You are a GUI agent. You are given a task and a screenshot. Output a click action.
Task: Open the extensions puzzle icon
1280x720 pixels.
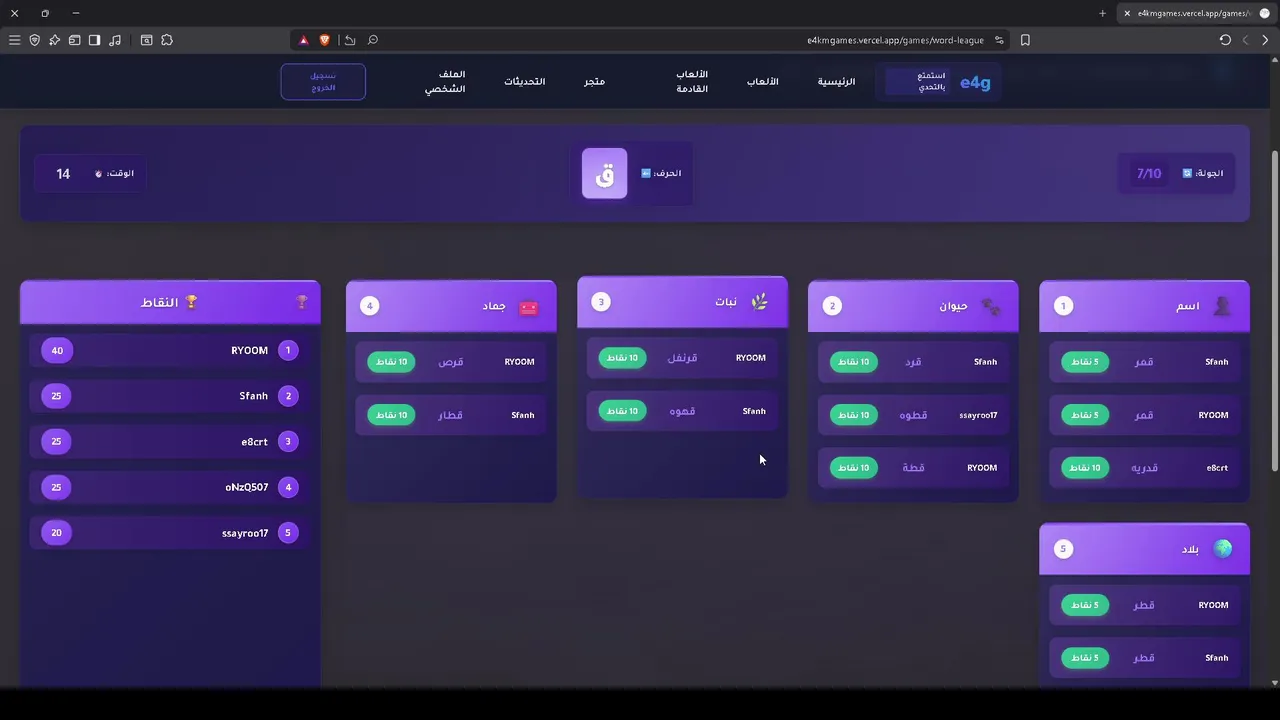click(x=167, y=40)
